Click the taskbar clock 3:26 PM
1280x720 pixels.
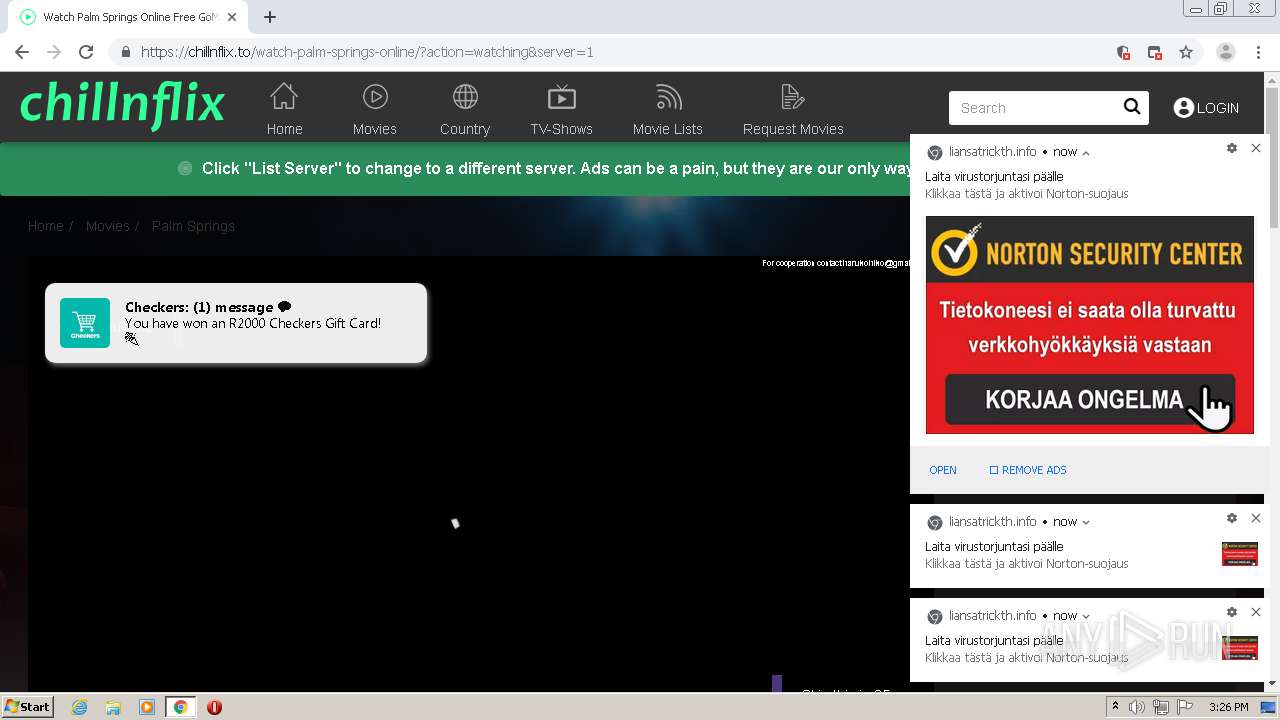click(1228, 707)
